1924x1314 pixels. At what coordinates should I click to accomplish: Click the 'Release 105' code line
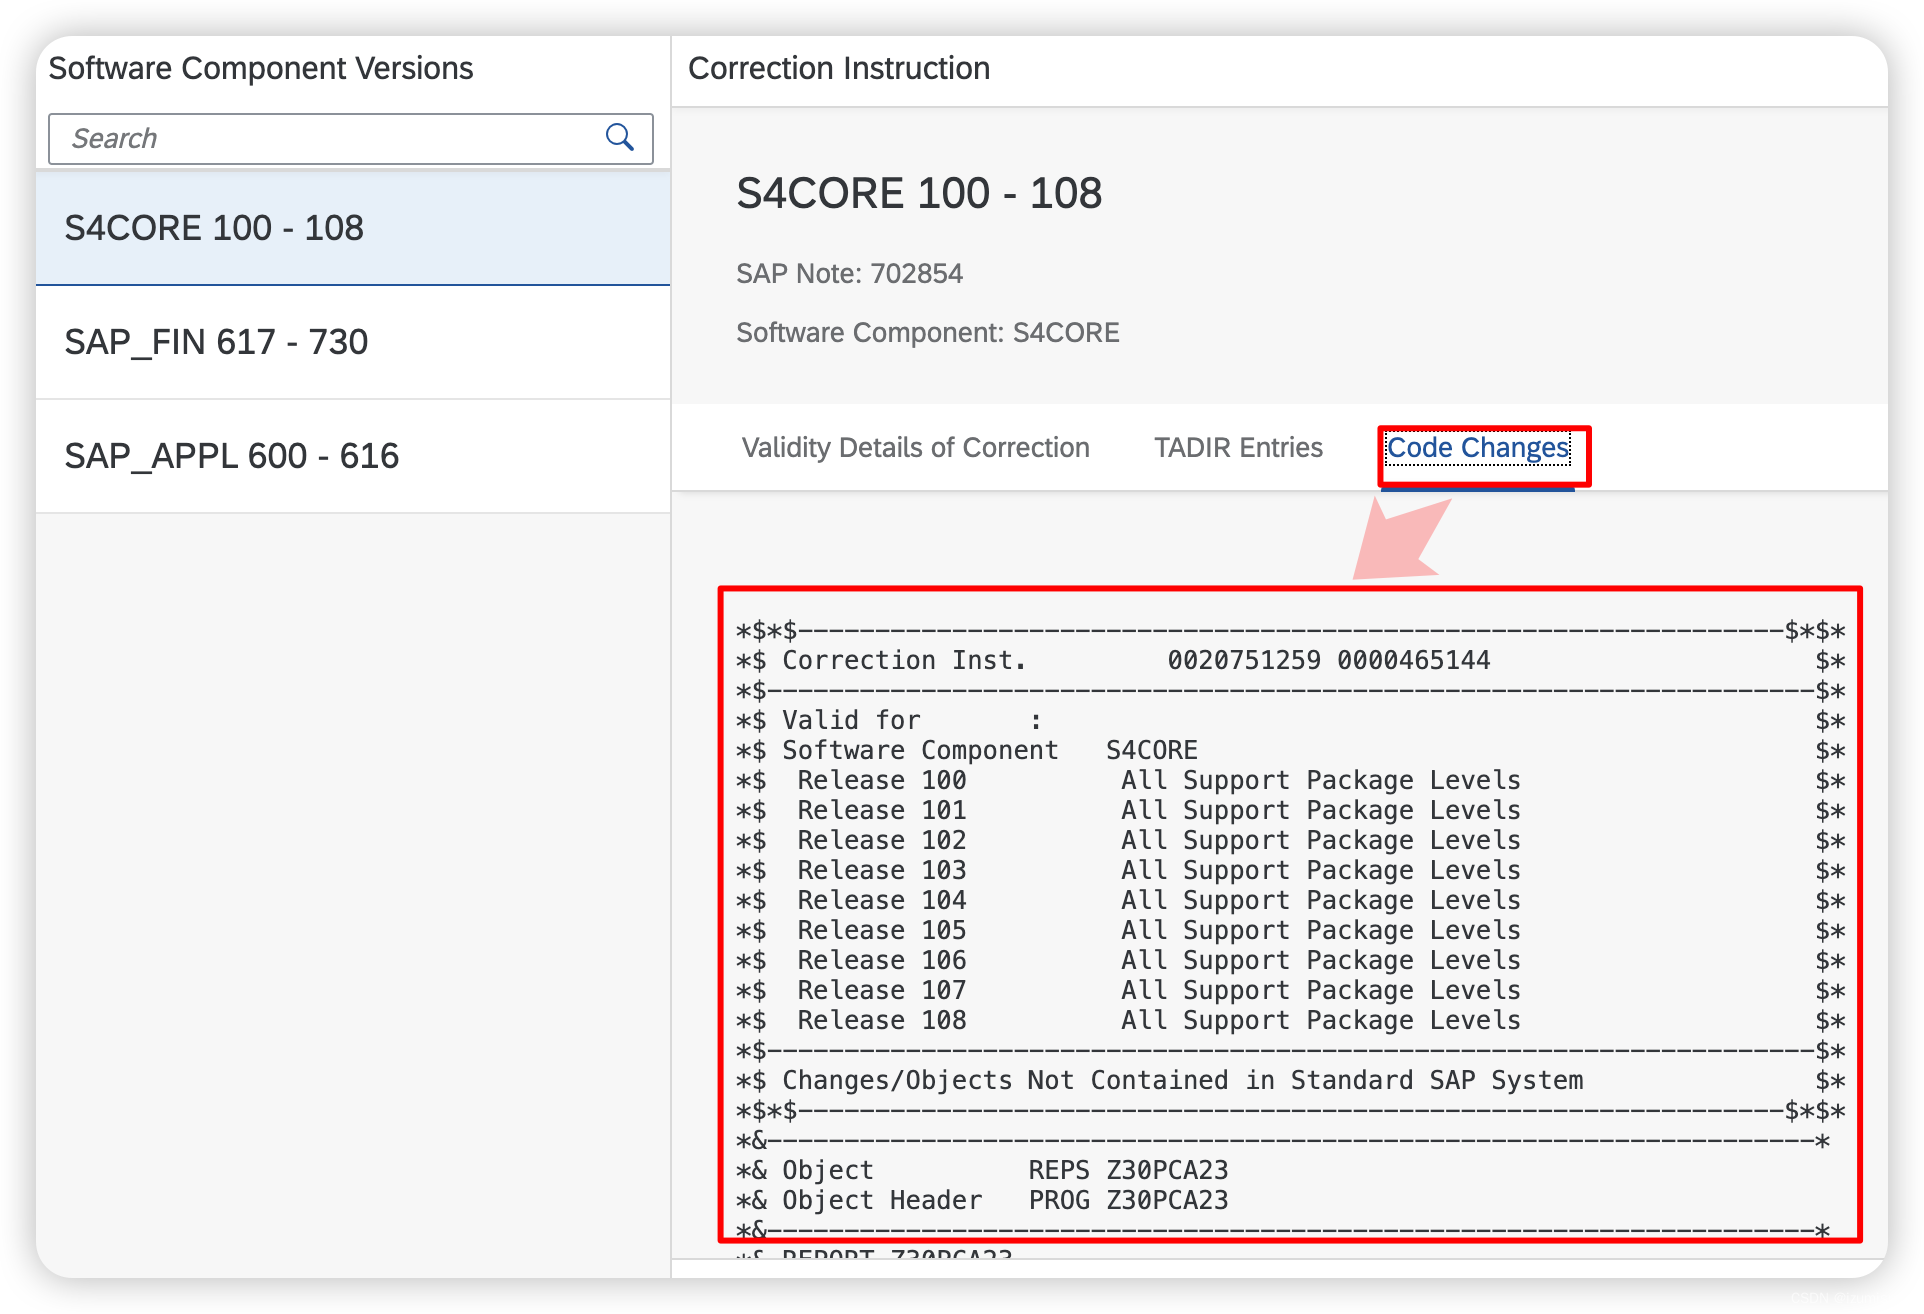coord(1290,930)
